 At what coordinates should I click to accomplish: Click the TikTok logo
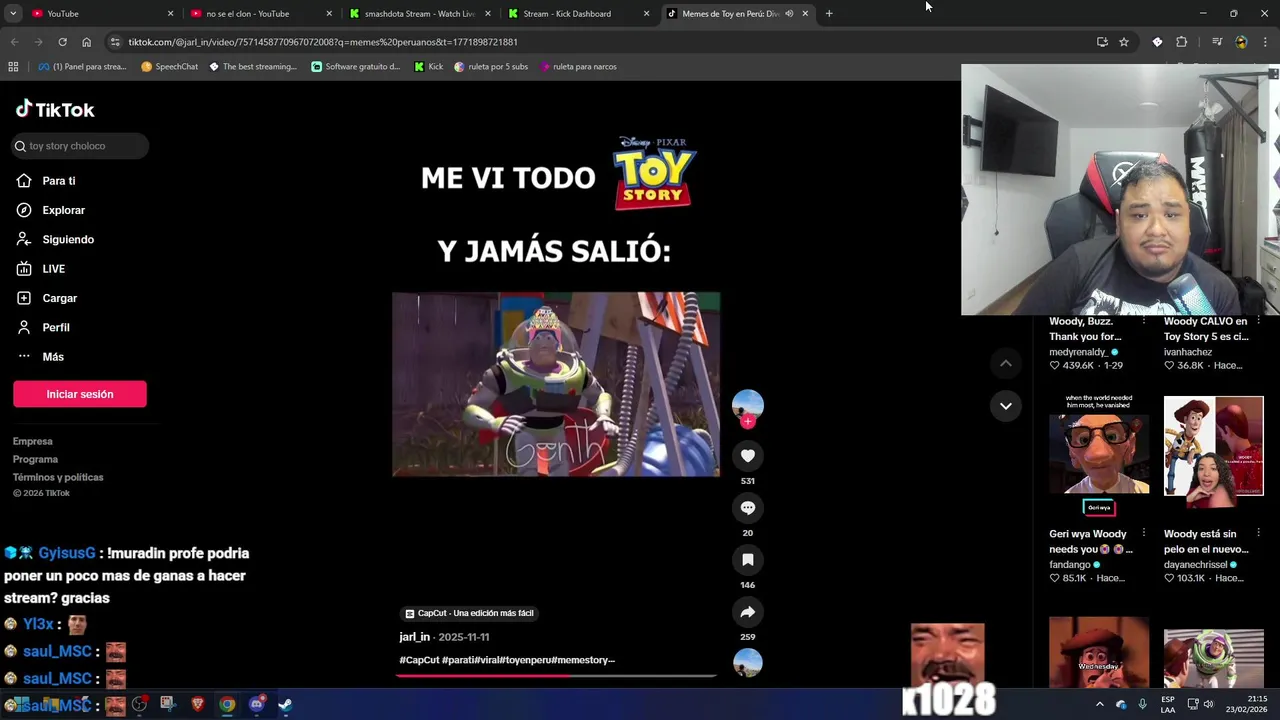[55, 109]
